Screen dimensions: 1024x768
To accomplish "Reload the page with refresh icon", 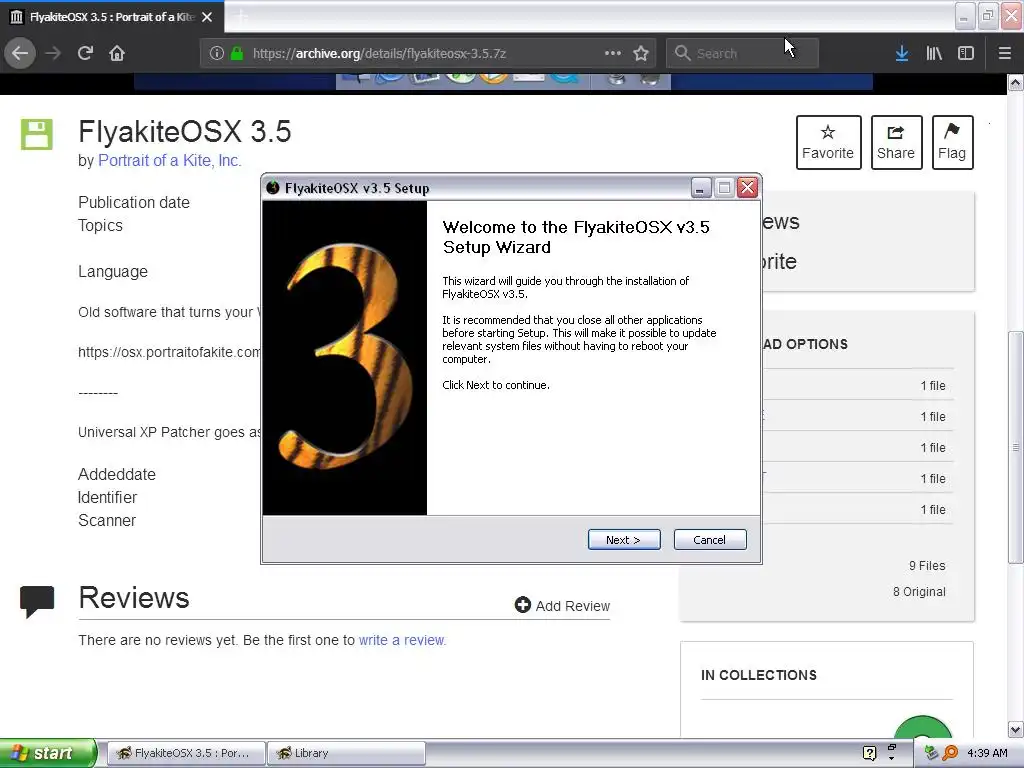I will 85,53.
